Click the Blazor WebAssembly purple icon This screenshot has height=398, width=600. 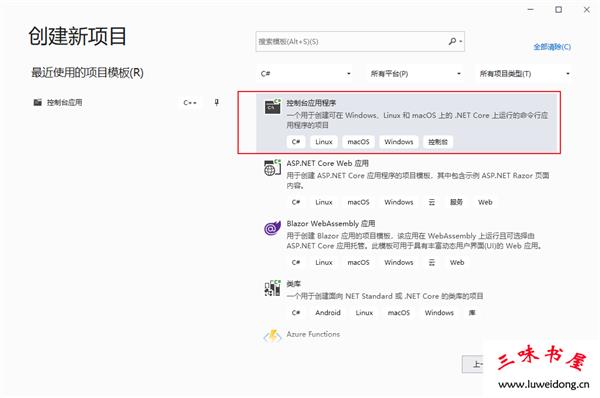[272, 228]
